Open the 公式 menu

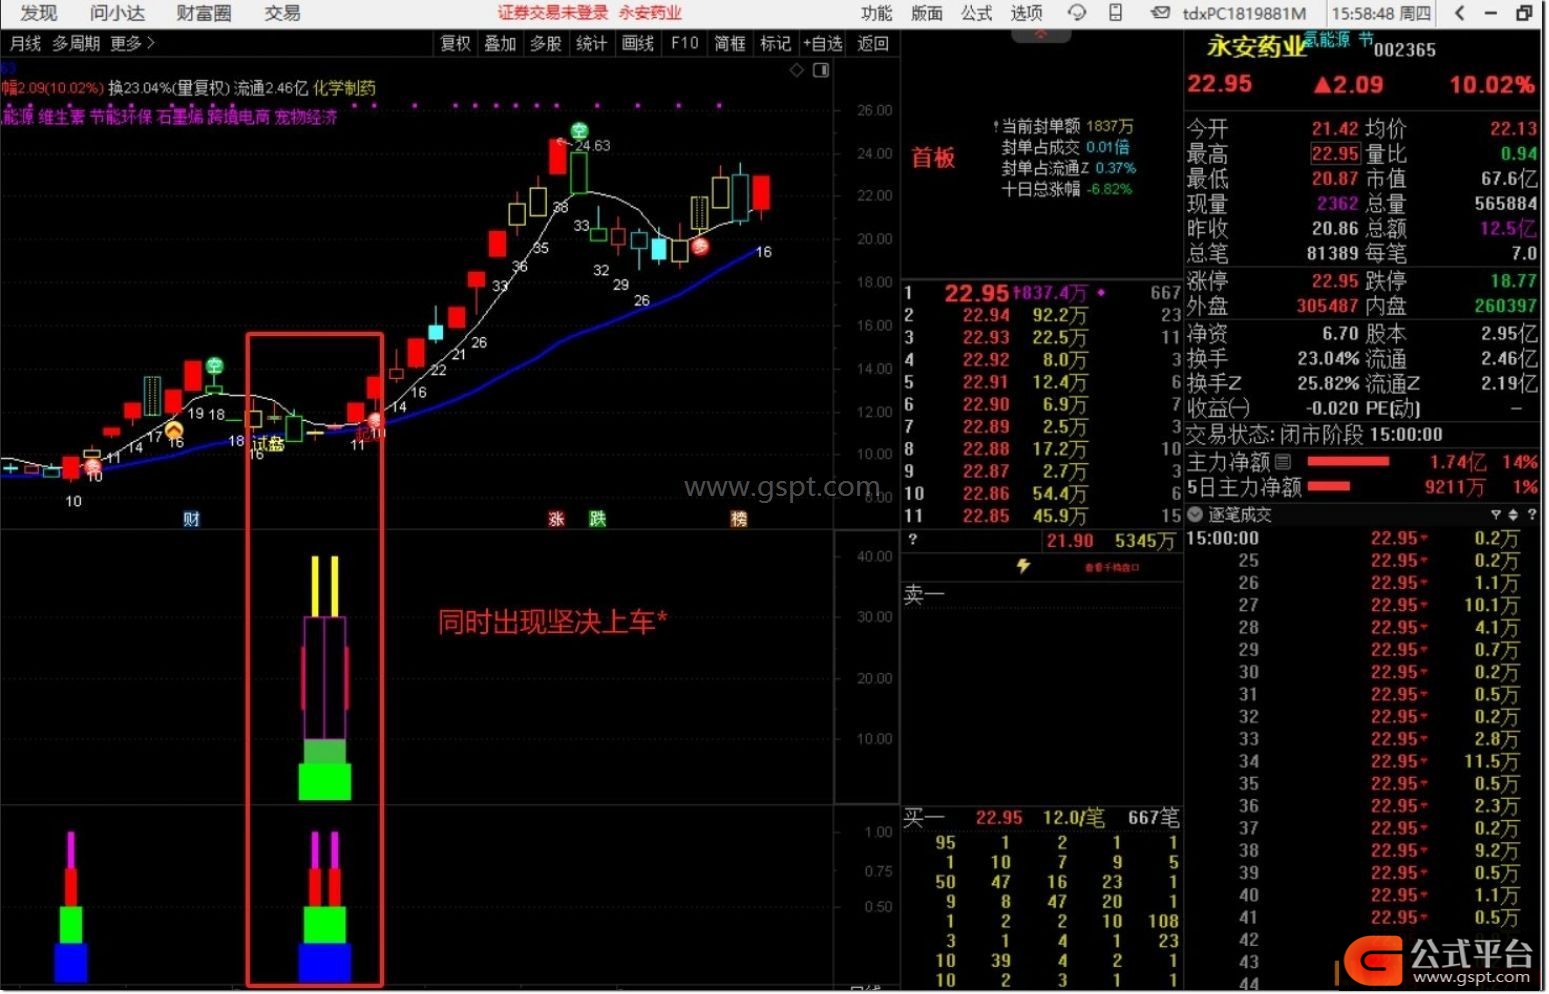(976, 13)
